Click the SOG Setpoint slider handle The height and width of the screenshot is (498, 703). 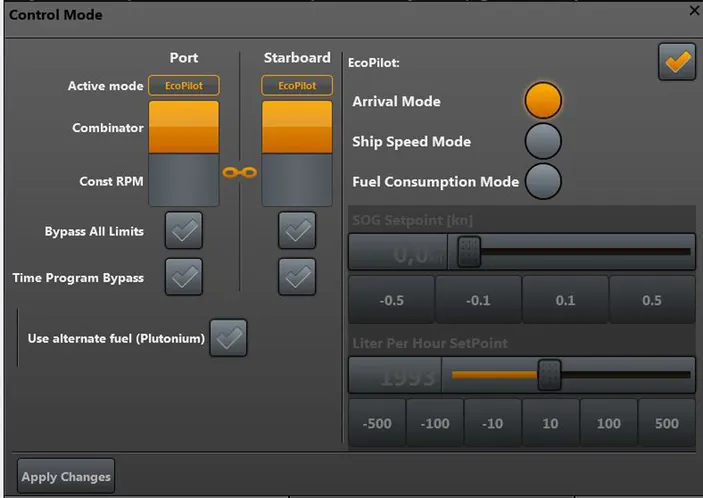point(469,252)
